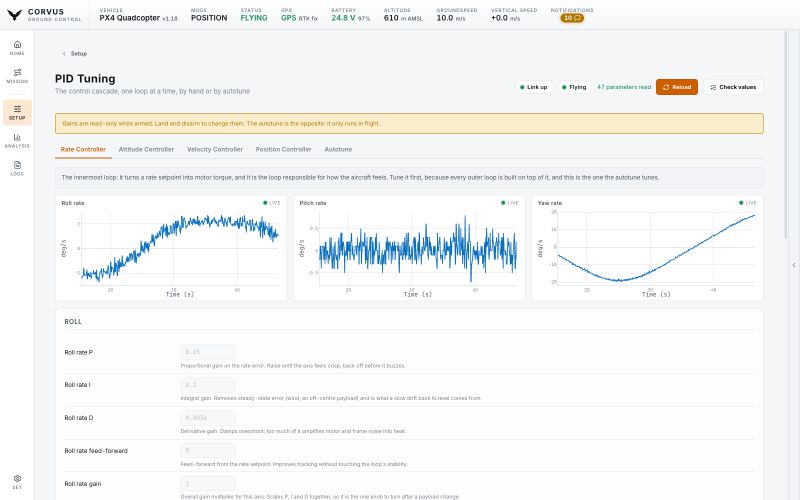Screen dimensions: 800x500
Task: Click the LIVE indicator on Yaw rate chart
Action: 748,203
